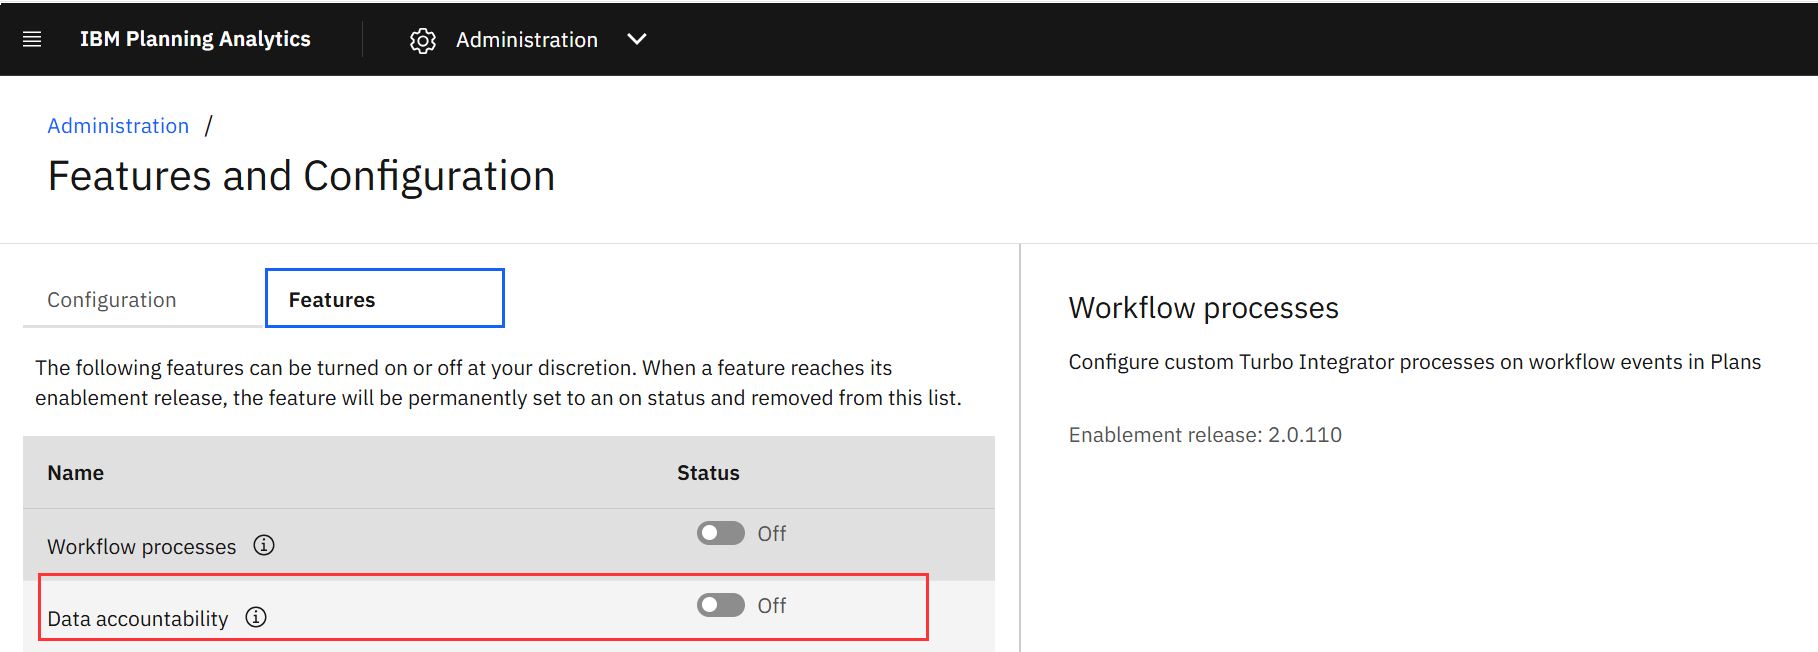Image resolution: width=1818 pixels, height=652 pixels.
Task: Click the Name column header
Action: point(76,473)
